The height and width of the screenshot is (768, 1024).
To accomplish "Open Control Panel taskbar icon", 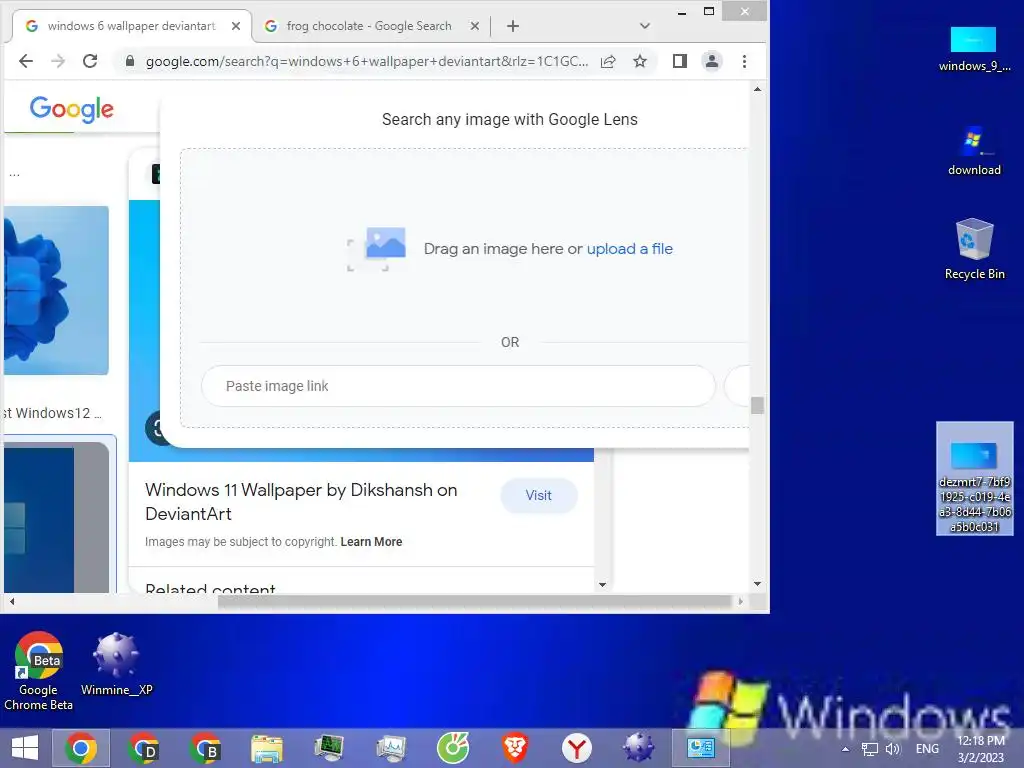I will [700, 748].
